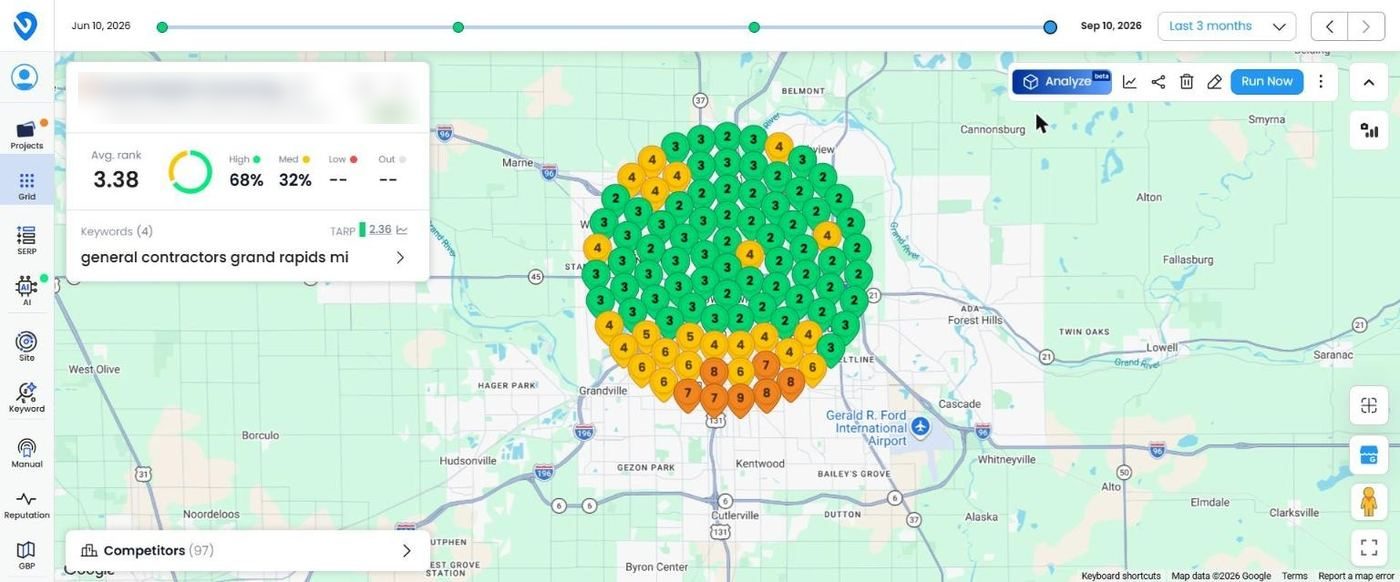This screenshot has width=1400, height=582.
Task: Click the Google logo on map
Action: [89, 570]
